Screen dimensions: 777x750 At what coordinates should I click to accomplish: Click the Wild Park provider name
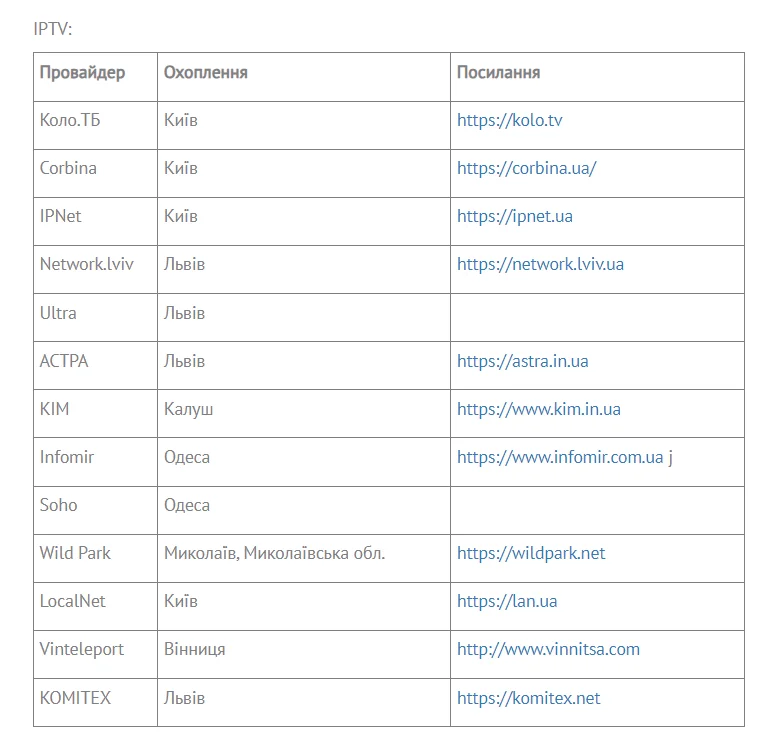click(75, 553)
